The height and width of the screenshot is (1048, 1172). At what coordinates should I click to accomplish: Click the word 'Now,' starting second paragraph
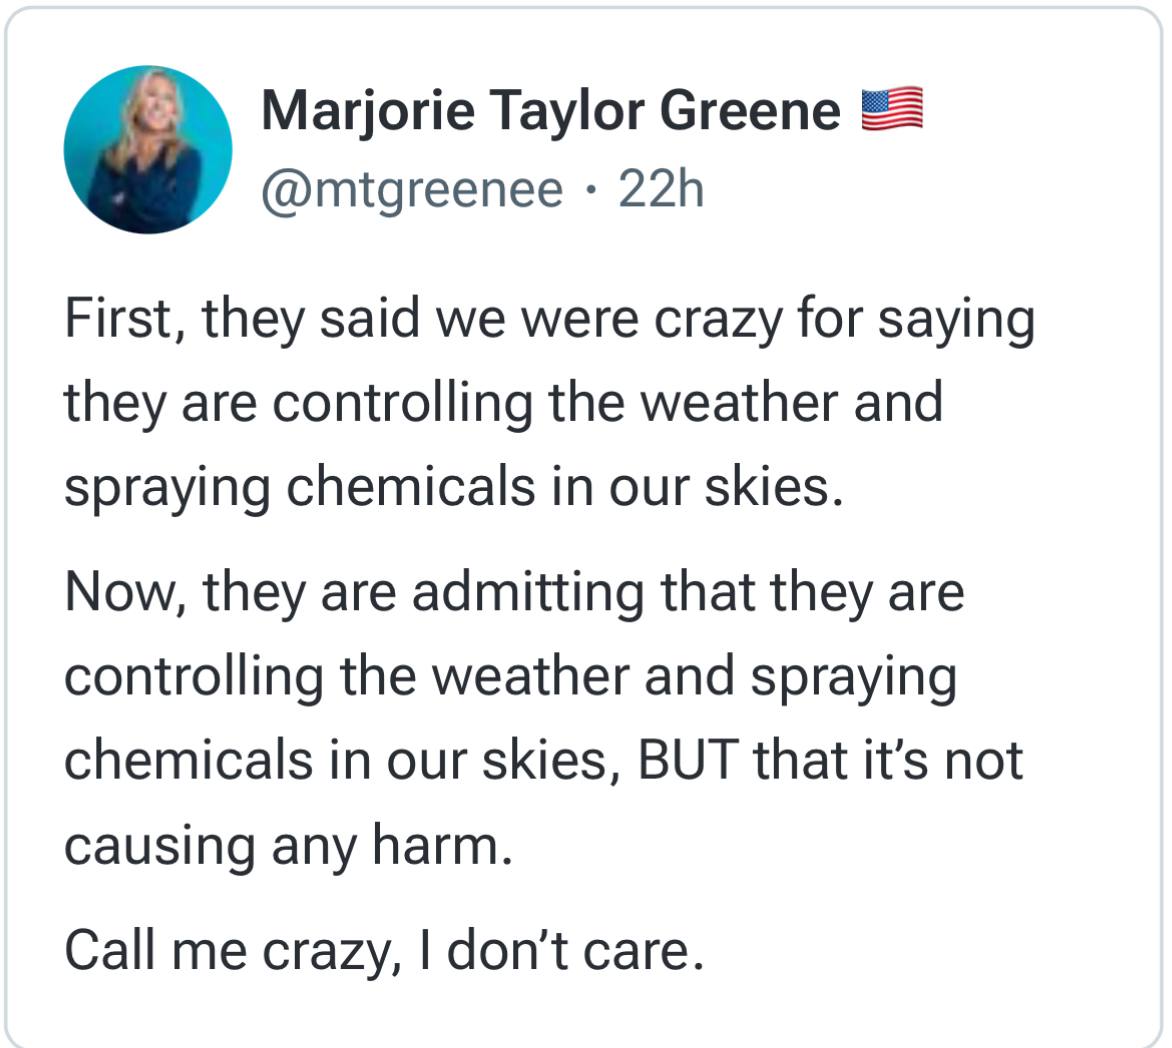[125, 593]
